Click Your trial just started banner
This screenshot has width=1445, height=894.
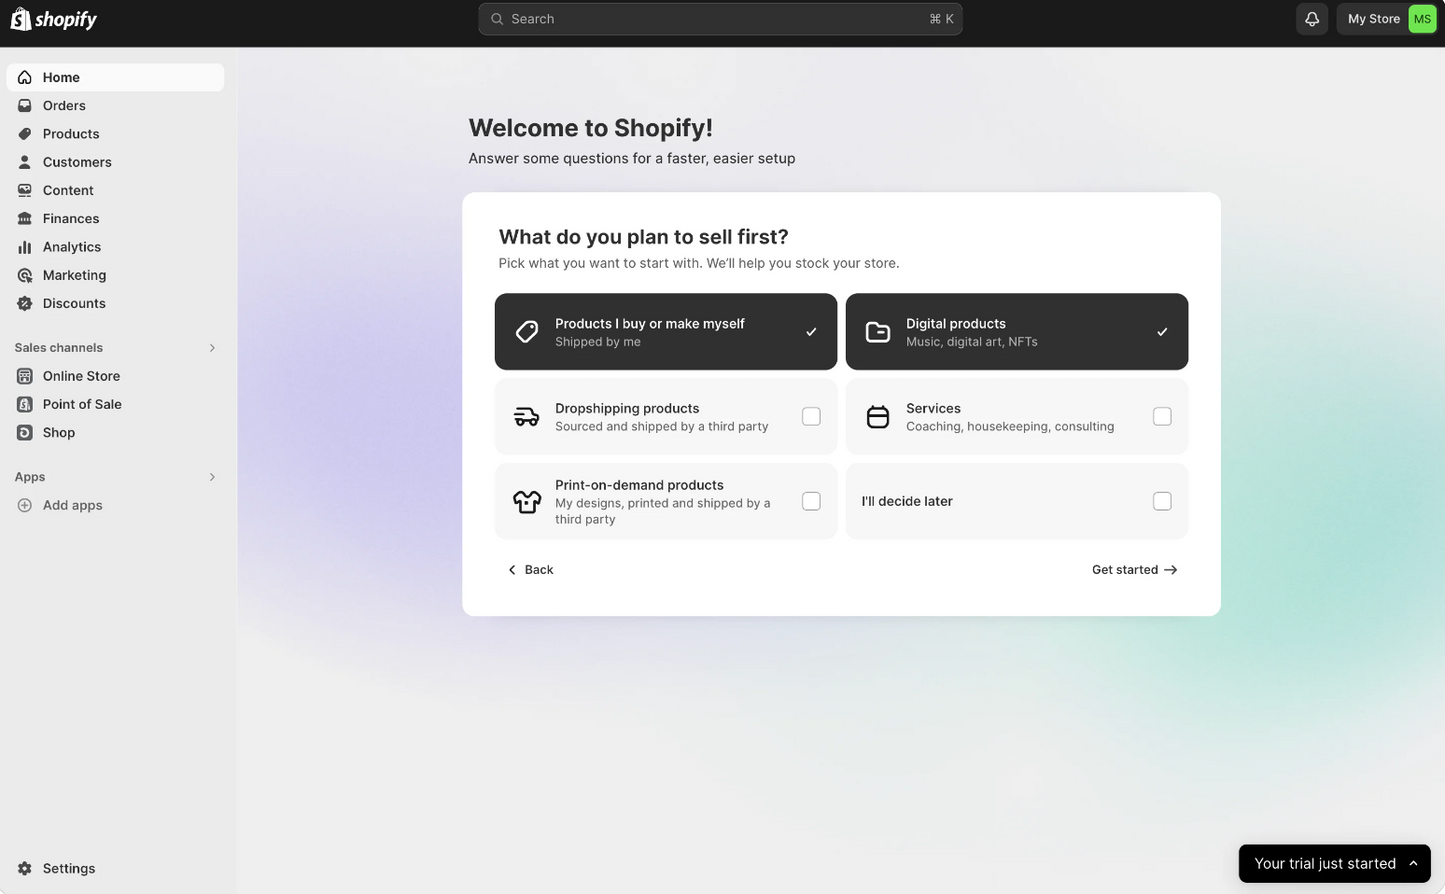pos(1334,863)
